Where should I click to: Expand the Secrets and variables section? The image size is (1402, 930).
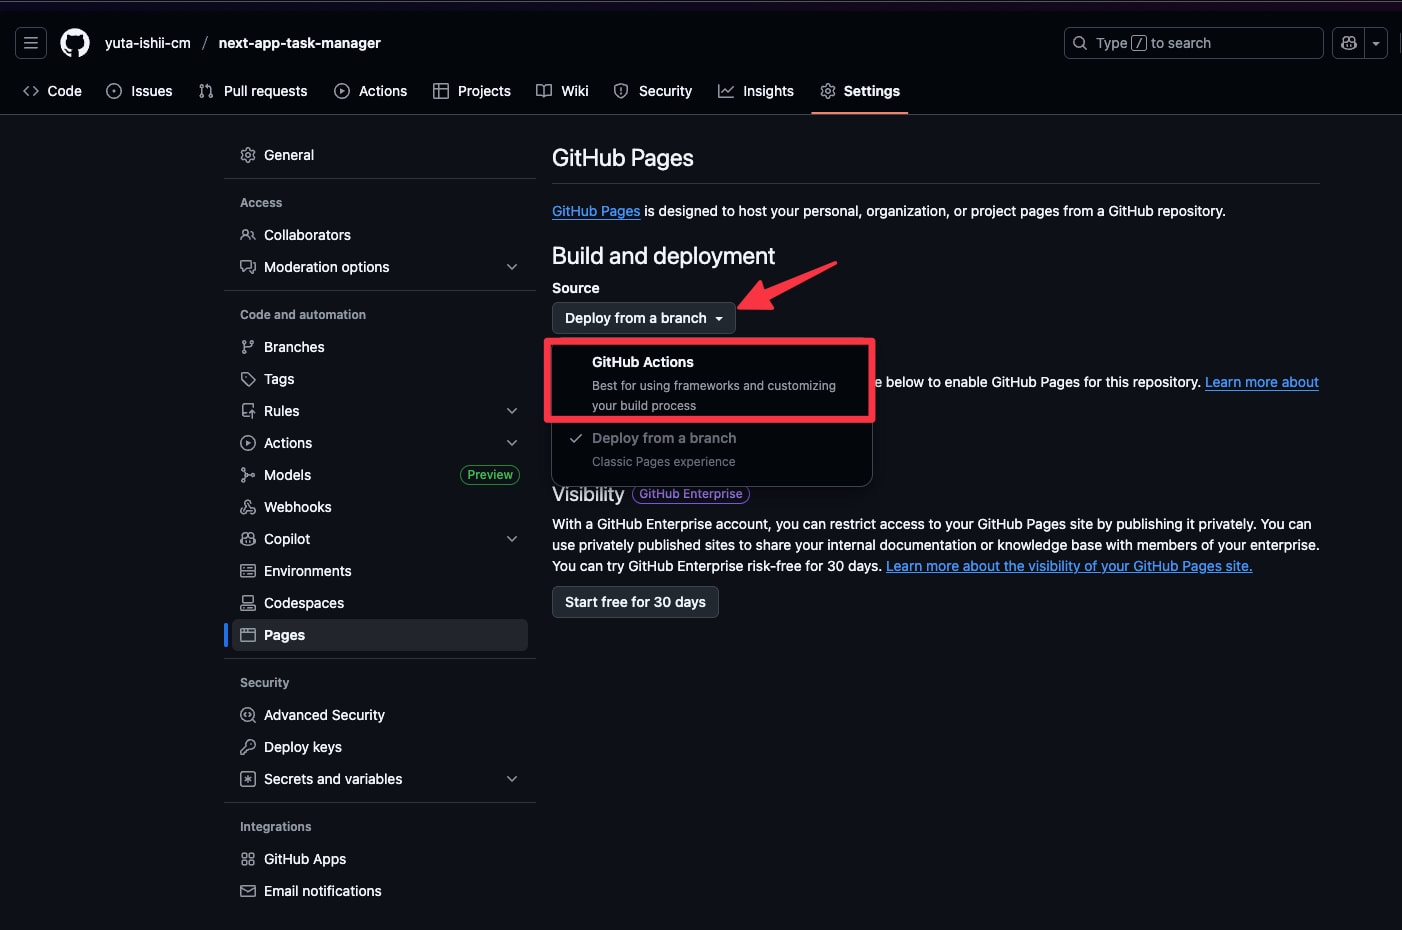(512, 779)
